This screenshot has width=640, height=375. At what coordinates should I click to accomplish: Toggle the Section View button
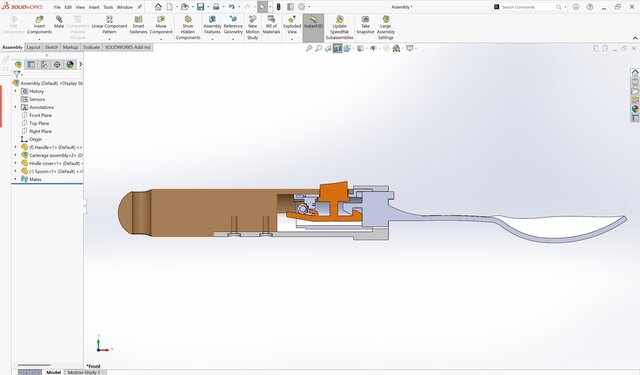(338, 49)
